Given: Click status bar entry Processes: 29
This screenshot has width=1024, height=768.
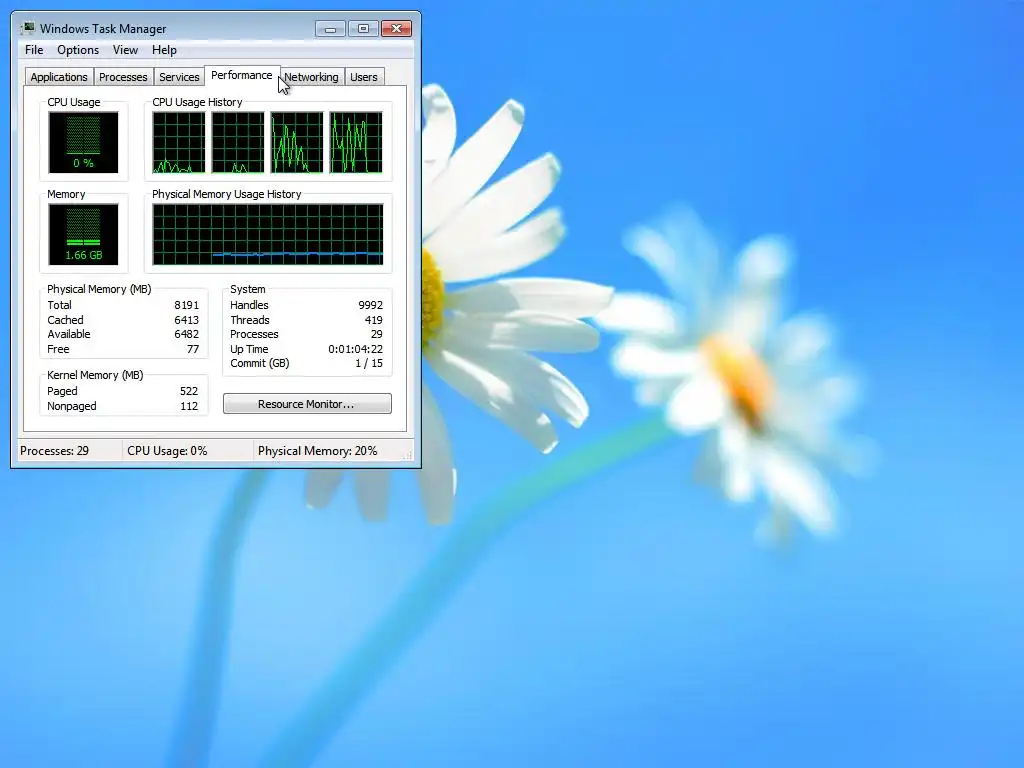Looking at the screenshot, I should click(x=54, y=451).
